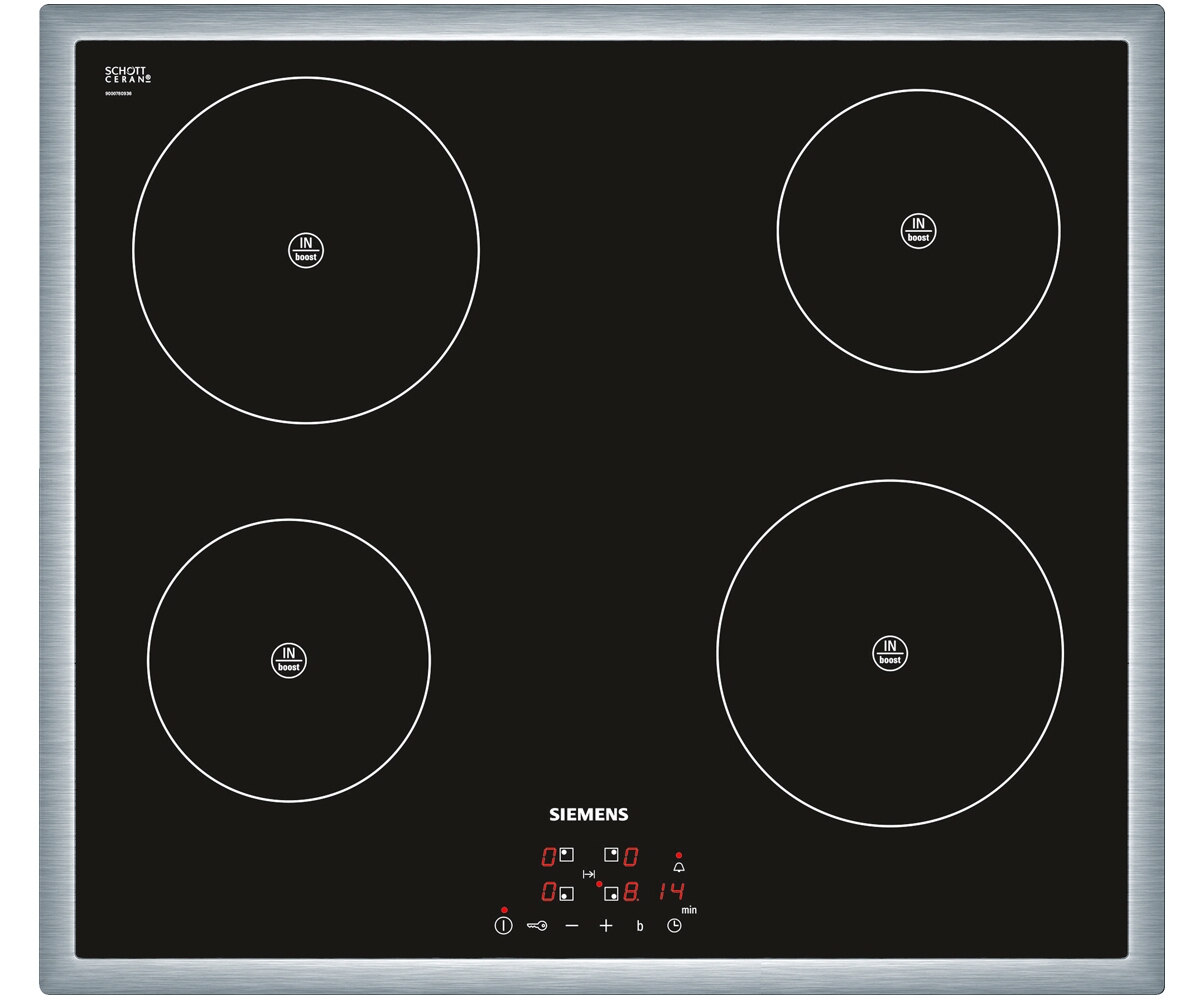The image size is (1200, 1000).
Task: Tap the rear-left heat level display '0'
Action: (549, 857)
